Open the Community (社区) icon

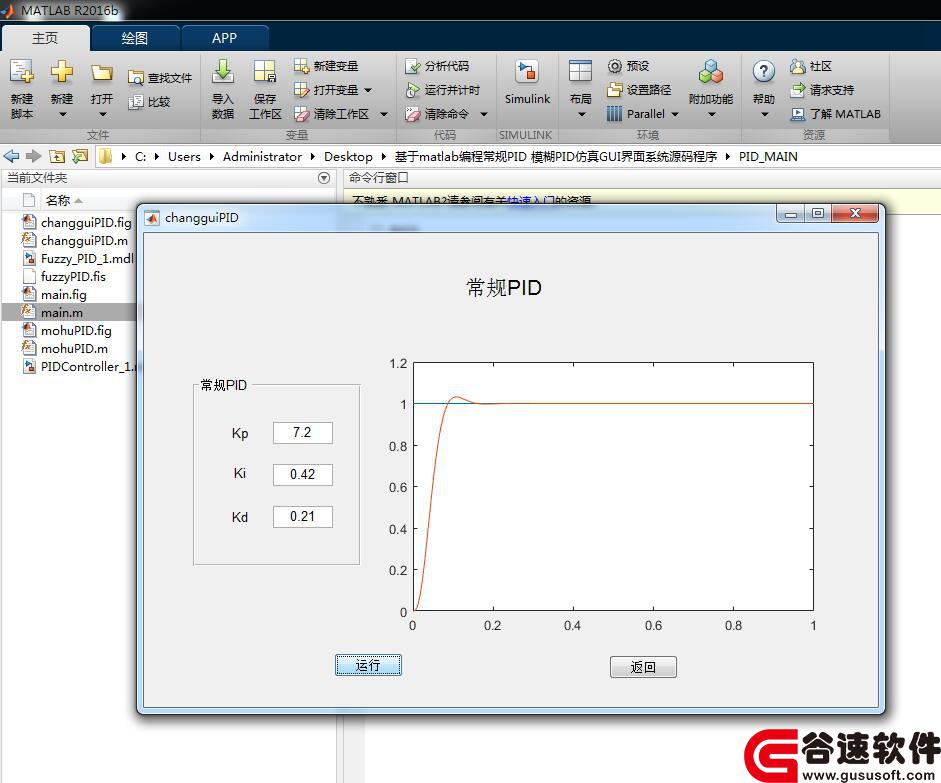798,66
